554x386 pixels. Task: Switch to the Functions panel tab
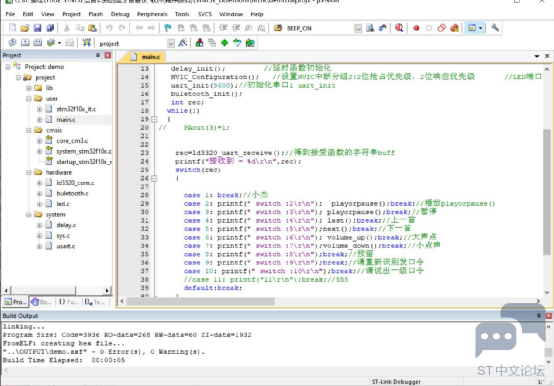click(x=68, y=302)
